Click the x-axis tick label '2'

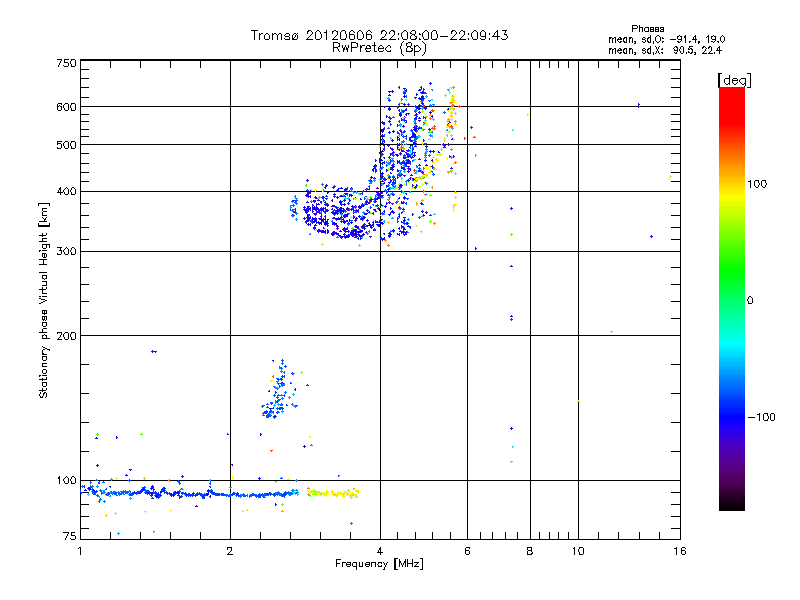tap(230, 551)
